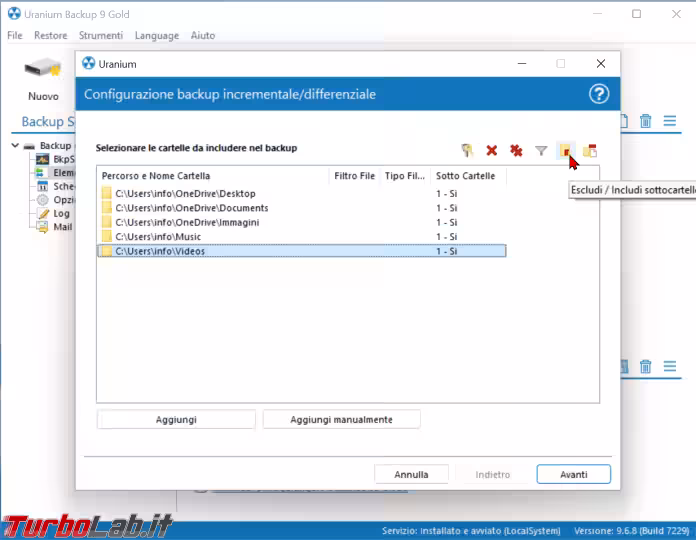This screenshot has height=540, width=696.
Task: Select row C:\Users\info\OneDrive\Documents
Action: [301, 208]
